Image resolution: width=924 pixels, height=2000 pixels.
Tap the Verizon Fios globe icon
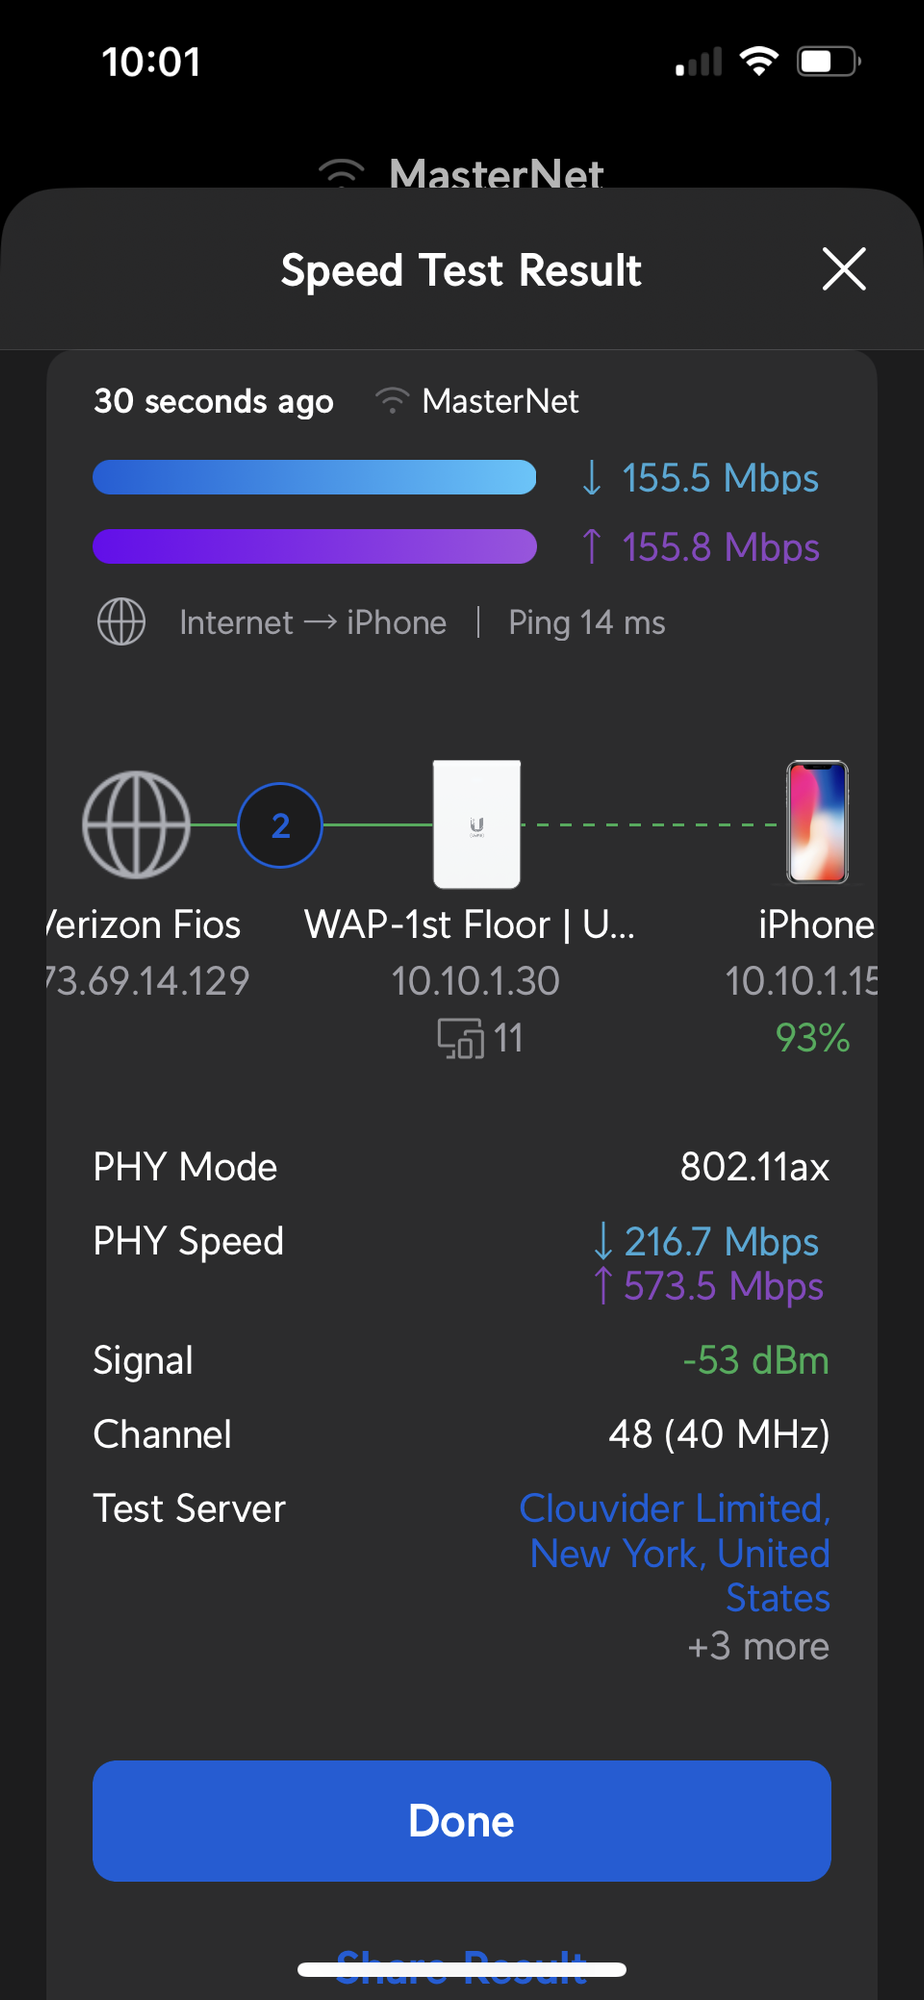point(136,825)
